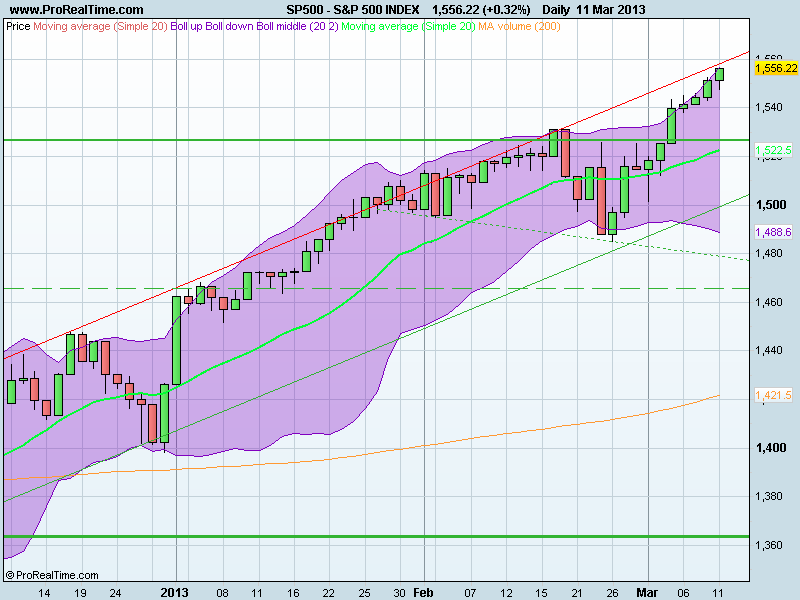Click the 26 date on time axis
The image size is (800, 600).
[x=612, y=593]
